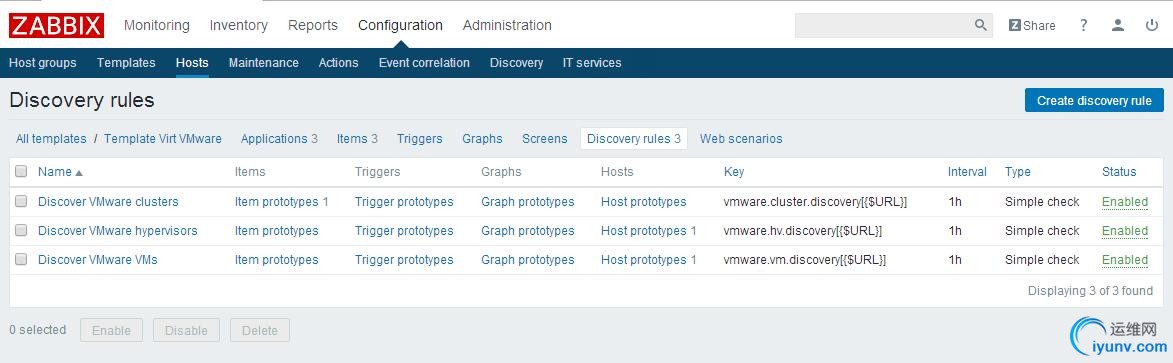Switch to Items 3 tab
This screenshot has height=363, width=1173.
pyautogui.click(x=357, y=138)
